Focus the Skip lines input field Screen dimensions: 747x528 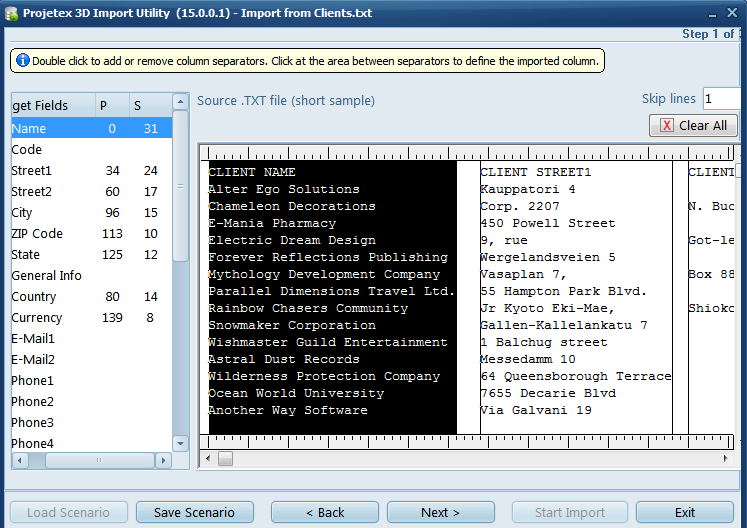pyautogui.click(x=721, y=99)
